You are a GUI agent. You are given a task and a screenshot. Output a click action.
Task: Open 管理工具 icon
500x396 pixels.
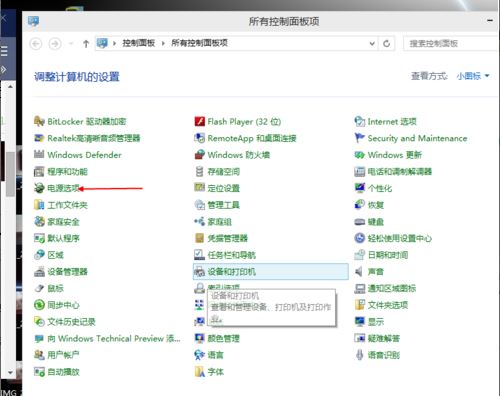(x=199, y=205)
